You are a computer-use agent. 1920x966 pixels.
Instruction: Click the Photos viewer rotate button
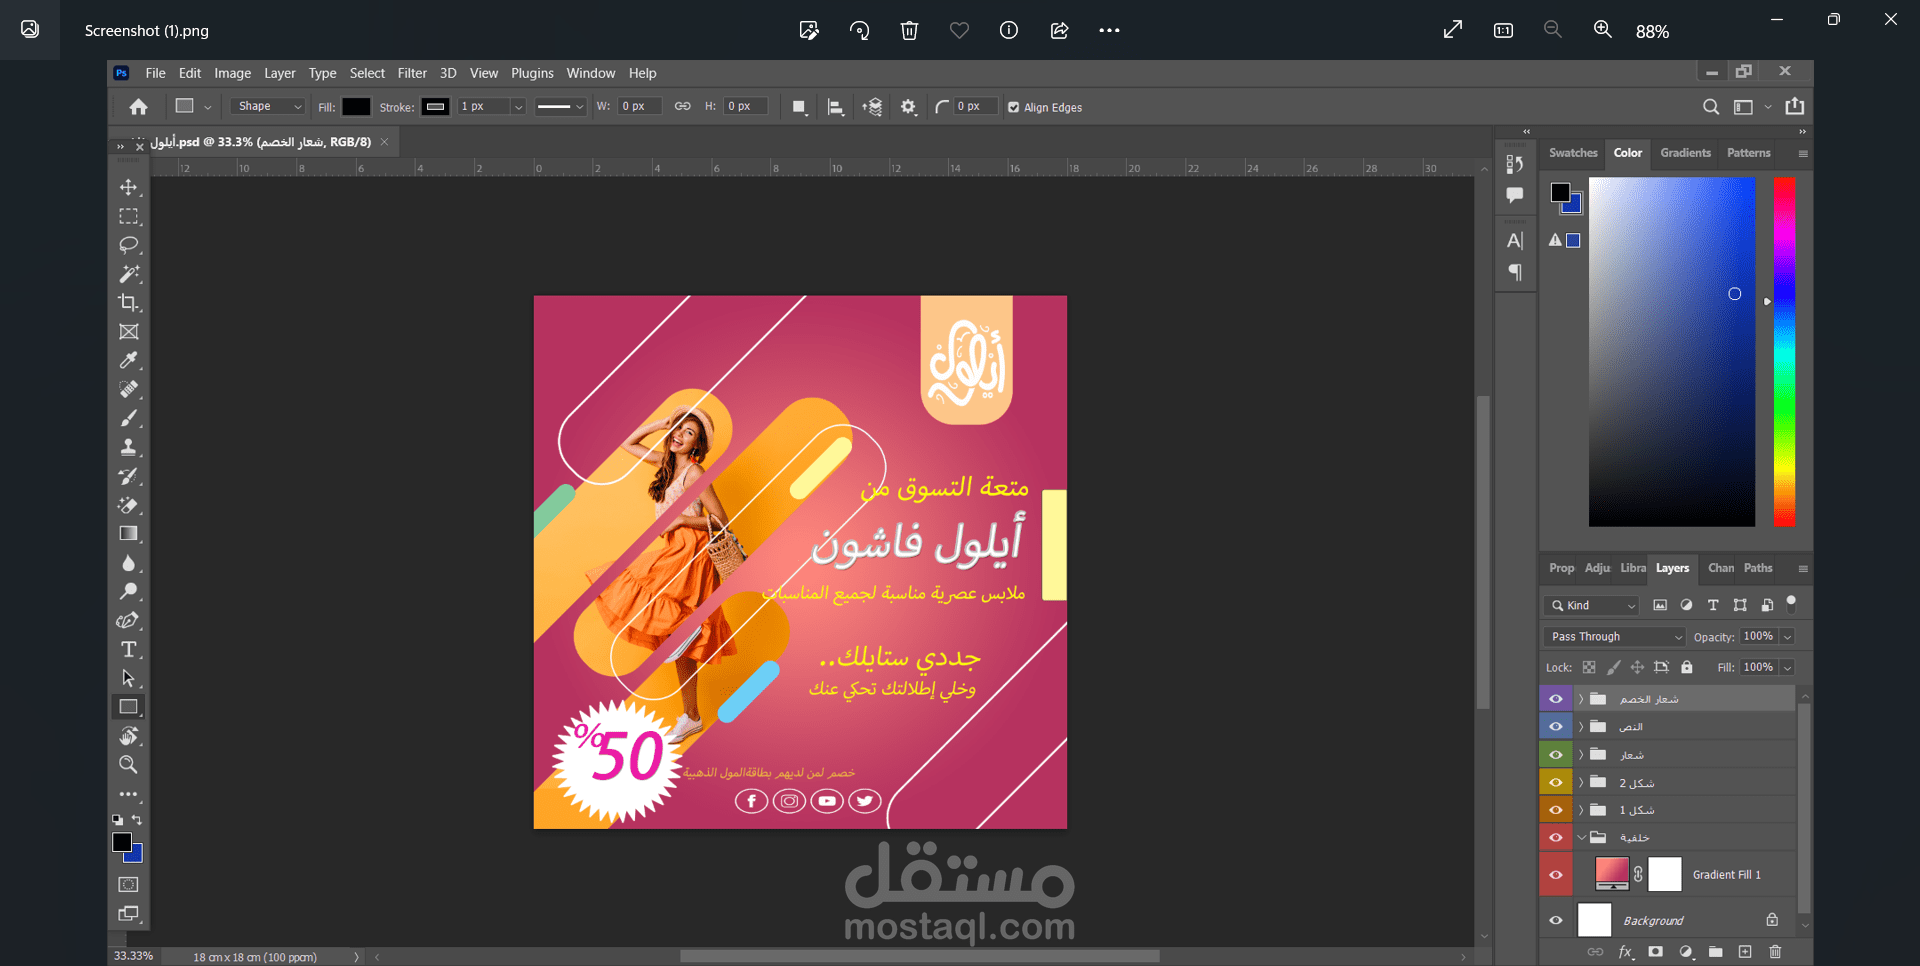(x=859, y=30)
